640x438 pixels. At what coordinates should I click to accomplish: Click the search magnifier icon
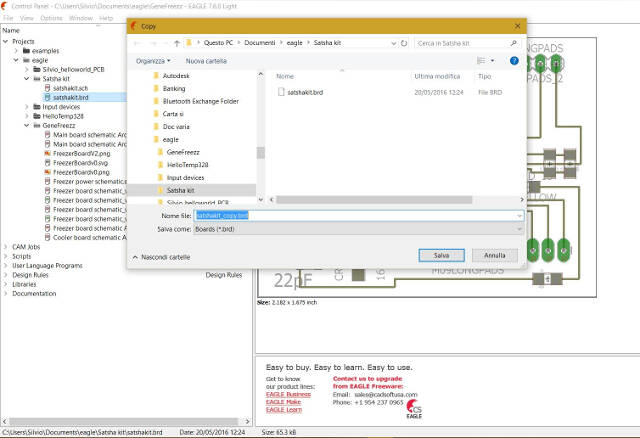513,43
